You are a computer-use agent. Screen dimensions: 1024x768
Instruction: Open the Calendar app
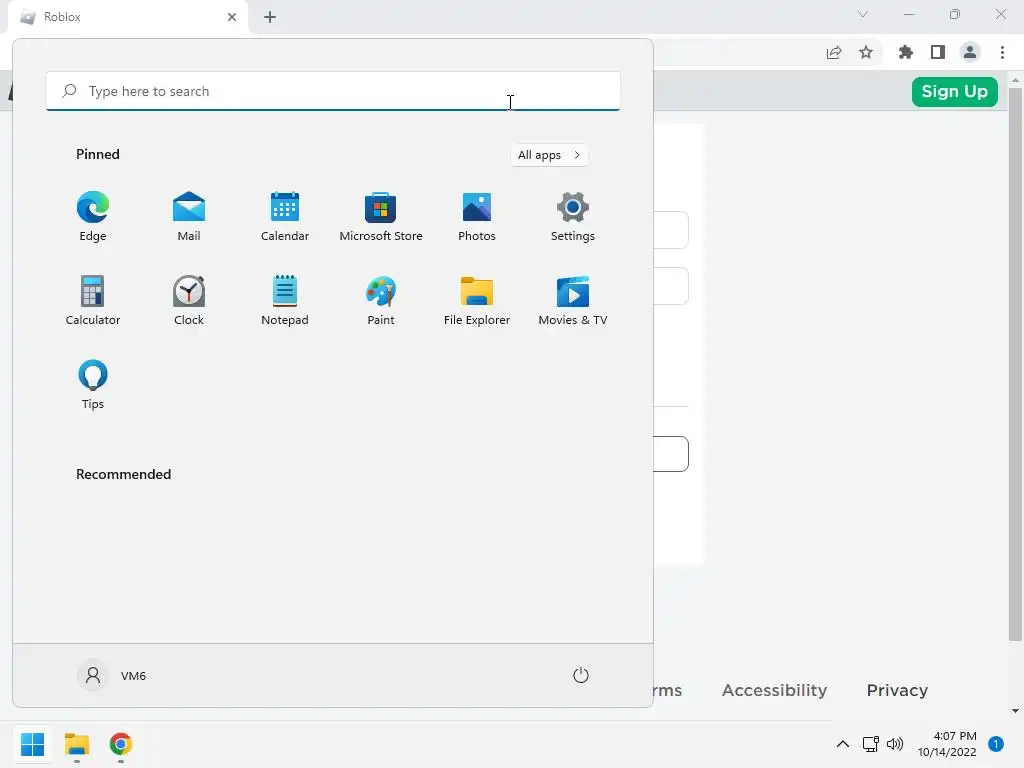[285, 217]
